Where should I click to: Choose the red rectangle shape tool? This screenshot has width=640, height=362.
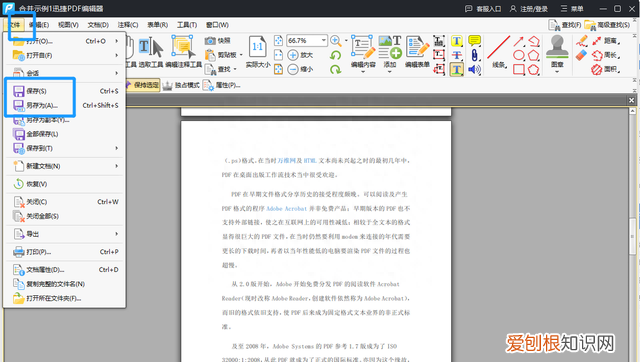(519, 69)
